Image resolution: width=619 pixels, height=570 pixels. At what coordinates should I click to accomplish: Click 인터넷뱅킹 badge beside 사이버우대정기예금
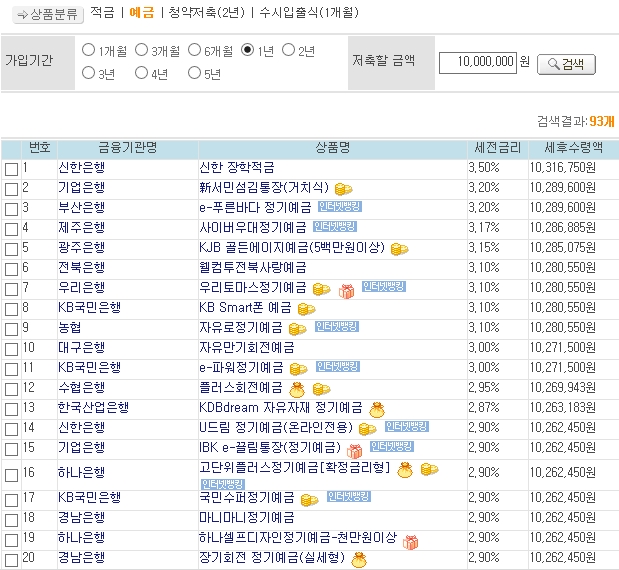click(335, 227)
